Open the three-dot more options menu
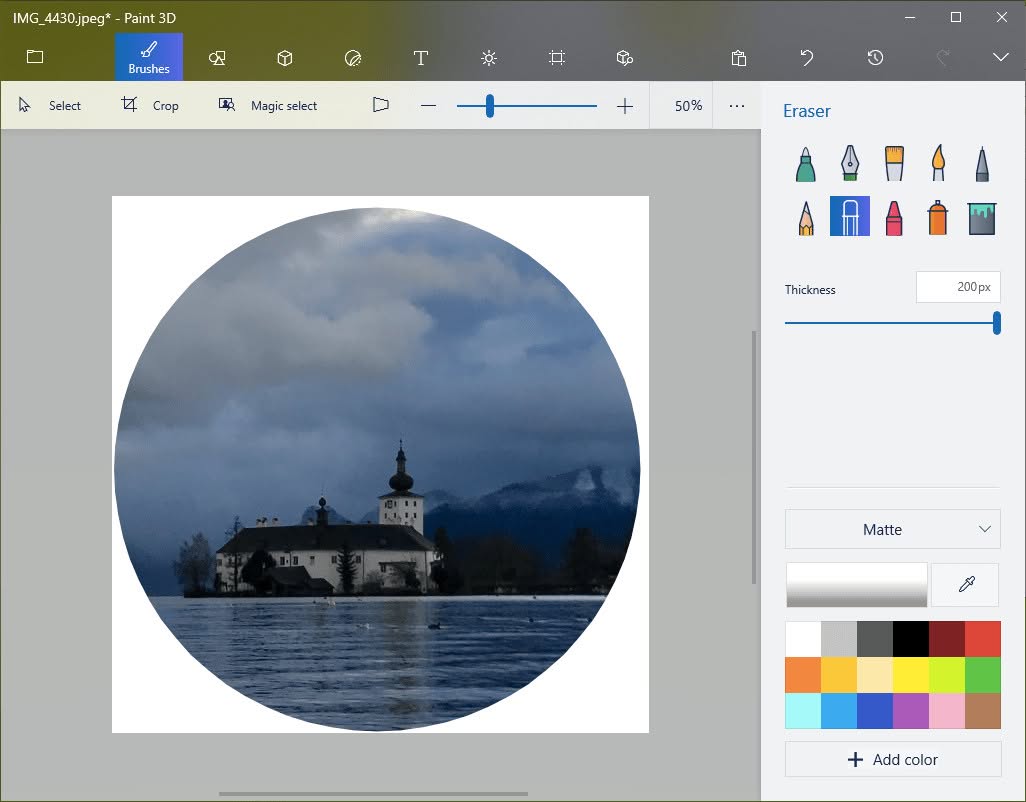 coord(737,105)
